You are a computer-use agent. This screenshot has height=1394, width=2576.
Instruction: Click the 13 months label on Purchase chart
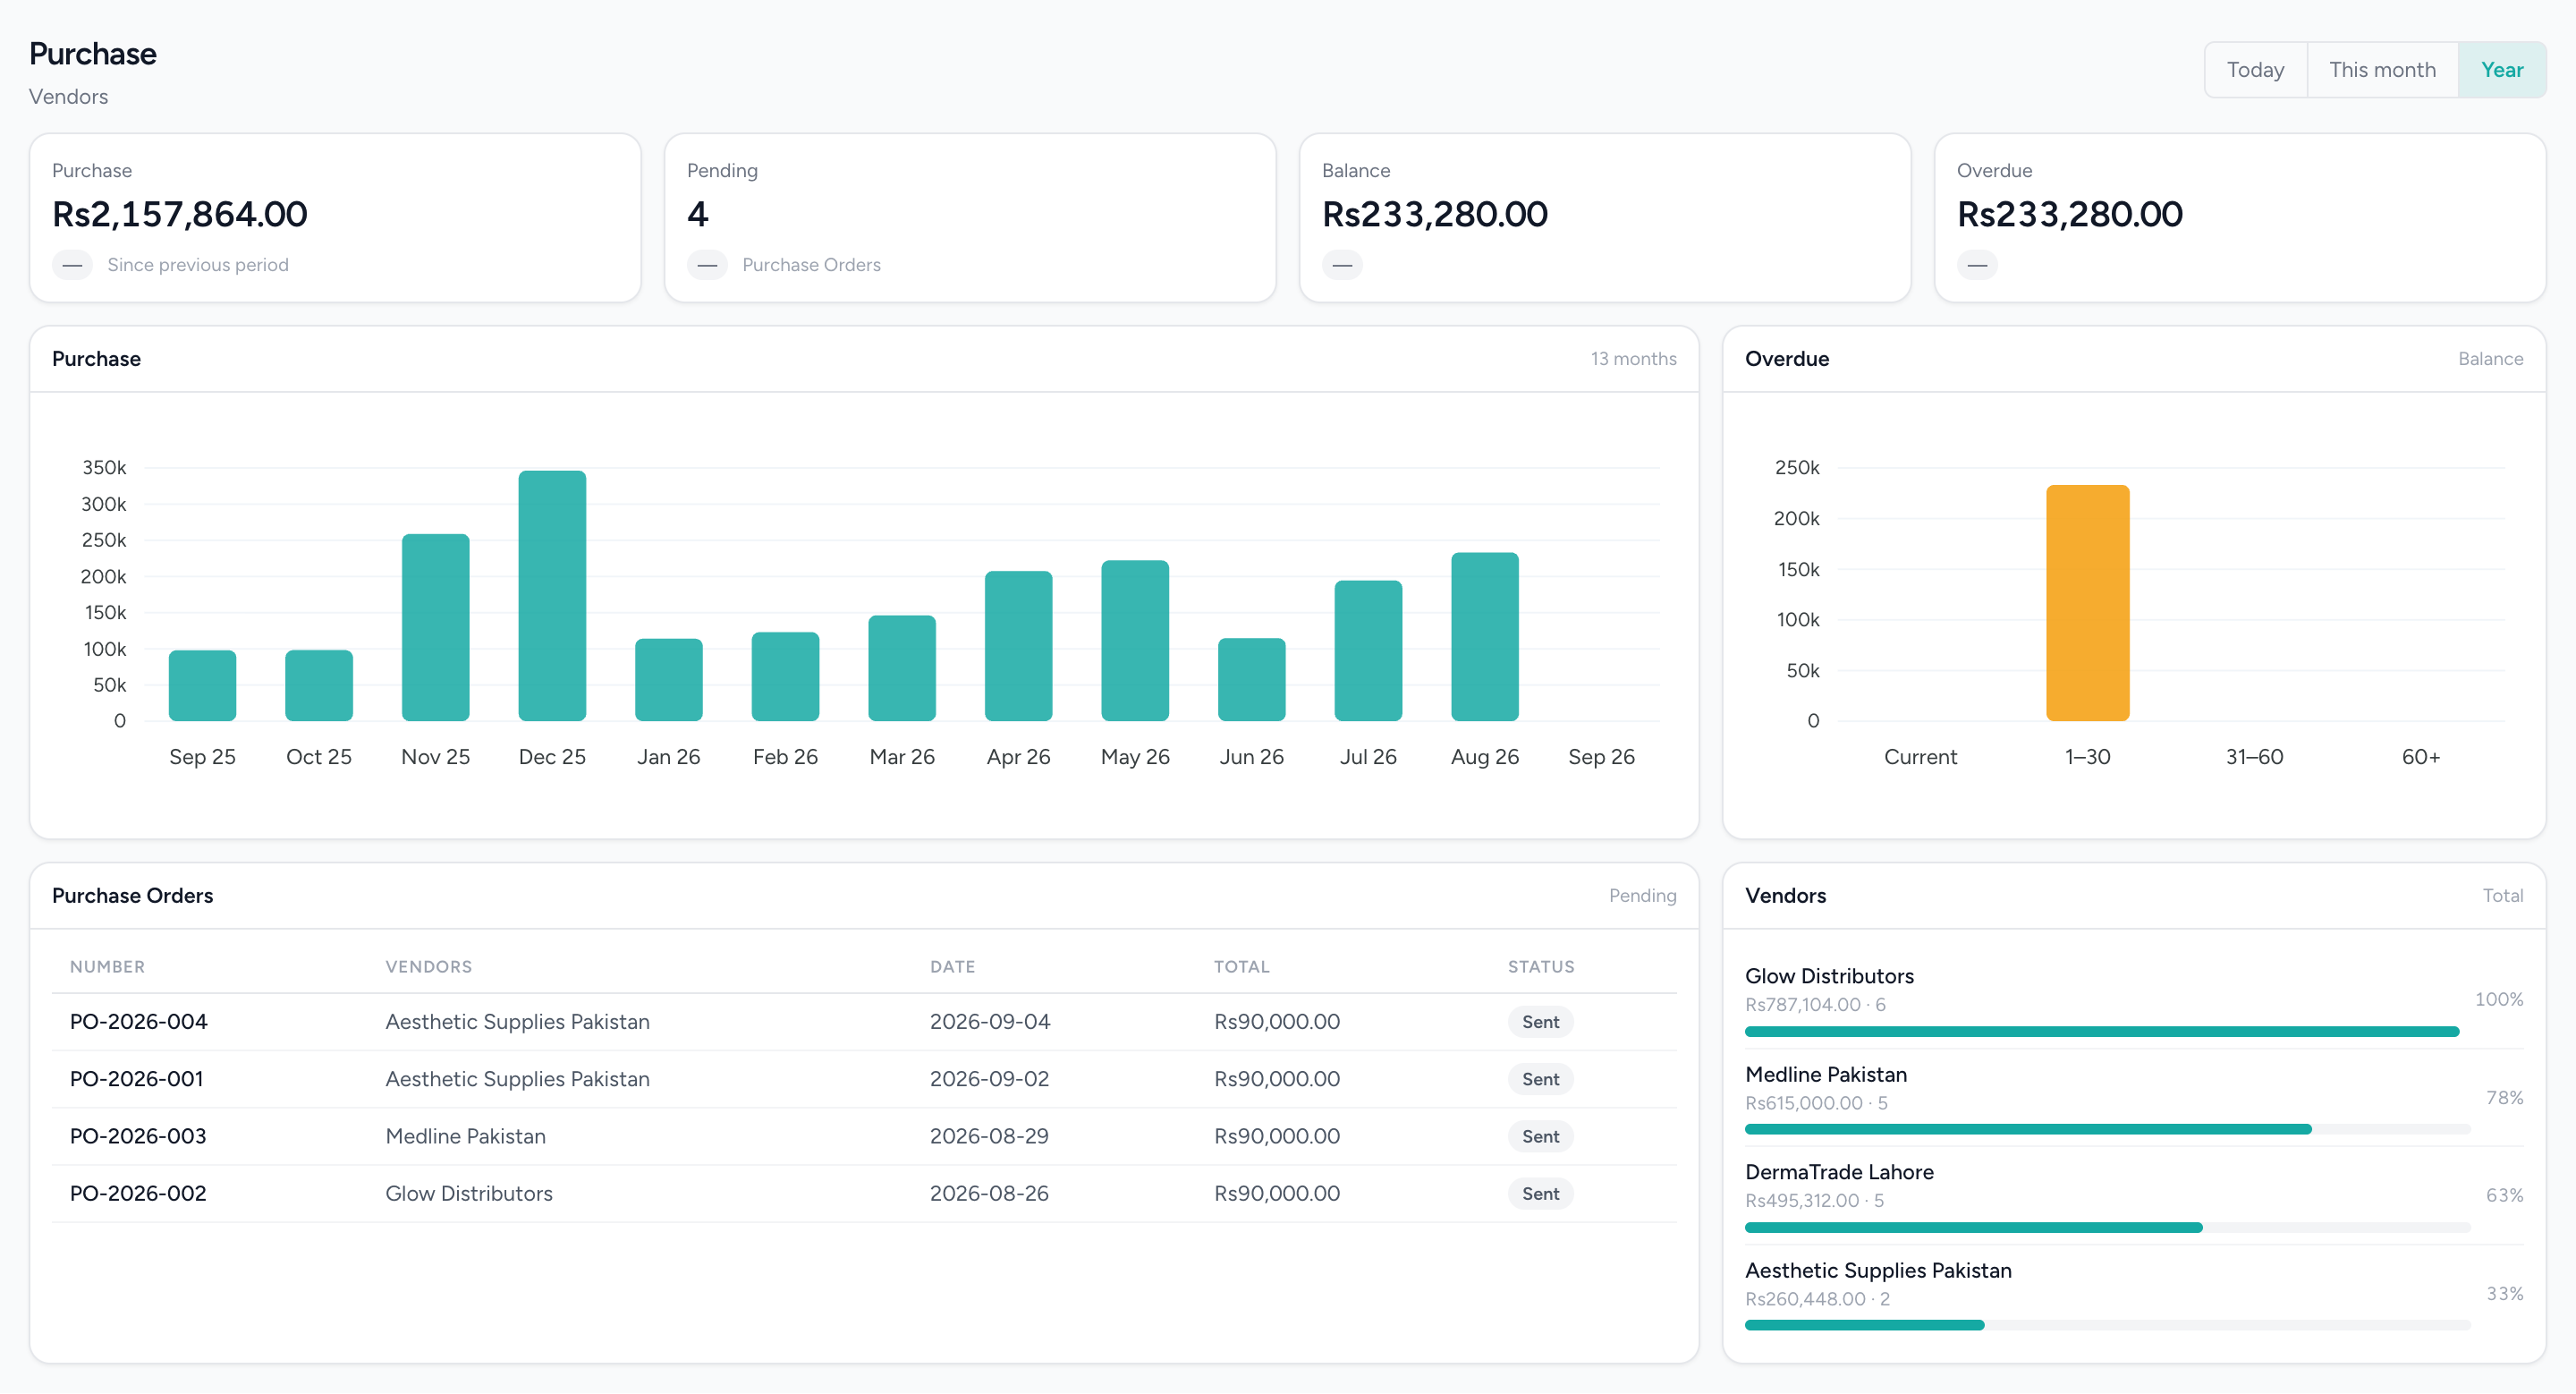(1633, 359)
